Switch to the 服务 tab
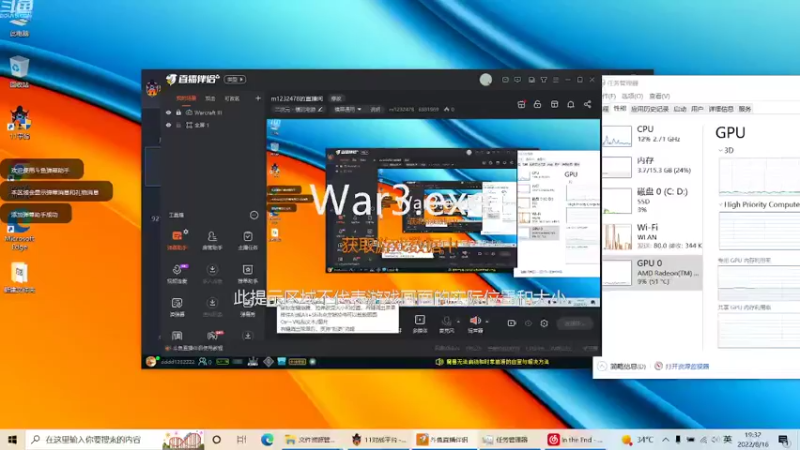Image resolution: width=800 pixels, height=450 pixels. click(x=745, y=109)
